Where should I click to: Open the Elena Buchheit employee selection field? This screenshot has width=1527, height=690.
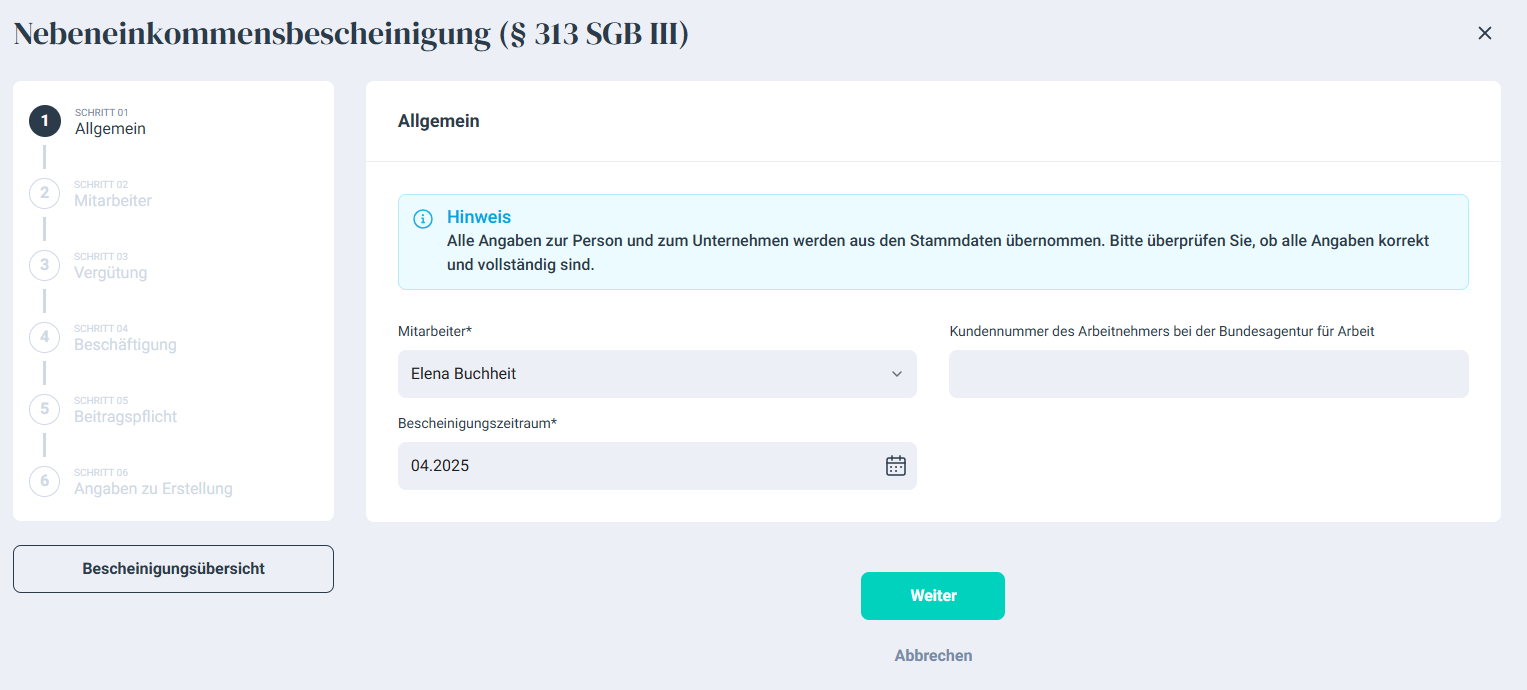tap(640, 374)
